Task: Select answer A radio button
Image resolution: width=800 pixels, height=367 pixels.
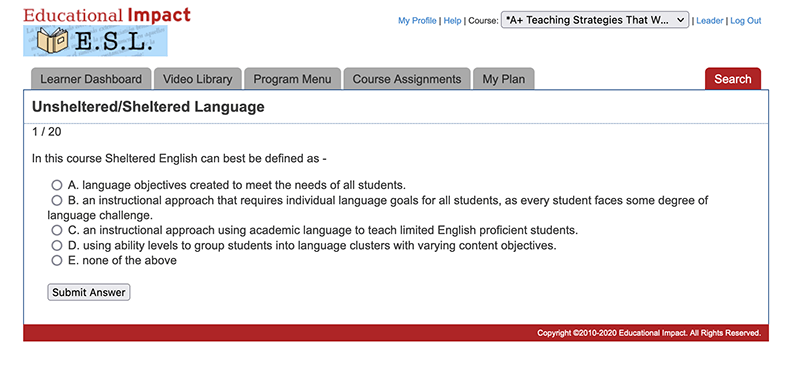Action: point(57,185)
